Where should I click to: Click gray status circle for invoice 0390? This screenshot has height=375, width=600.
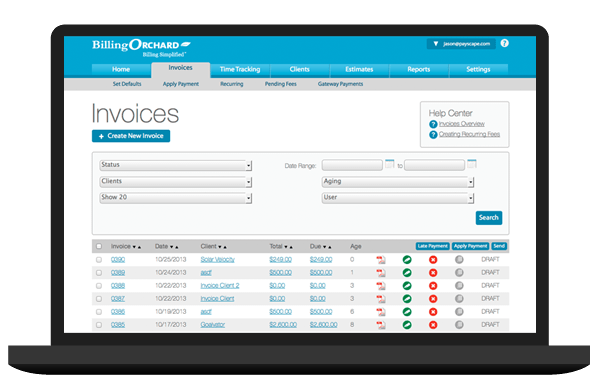[459, 260]
